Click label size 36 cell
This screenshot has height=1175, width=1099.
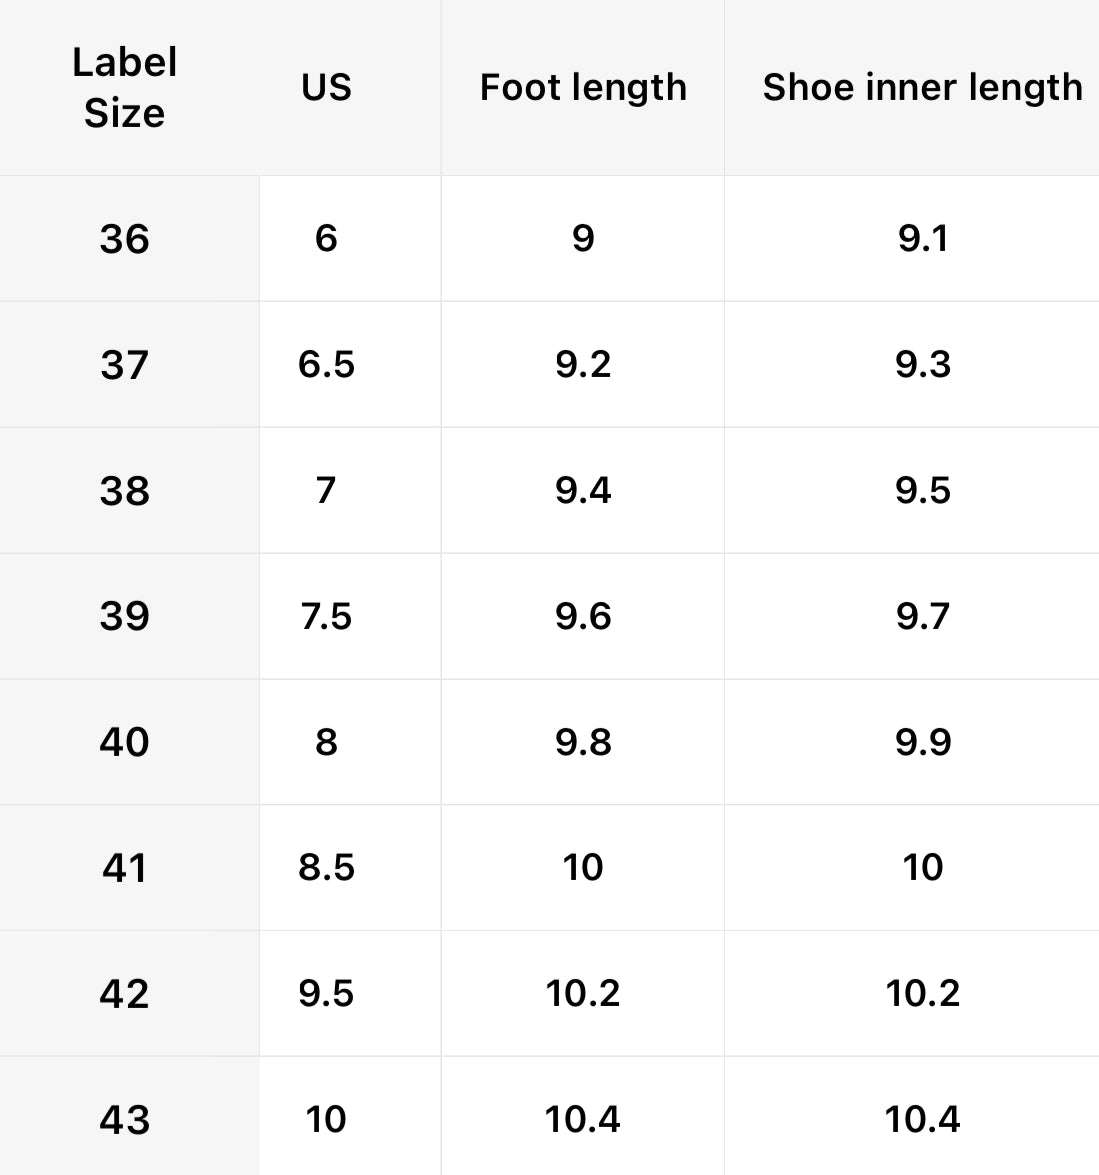[125, 239]
